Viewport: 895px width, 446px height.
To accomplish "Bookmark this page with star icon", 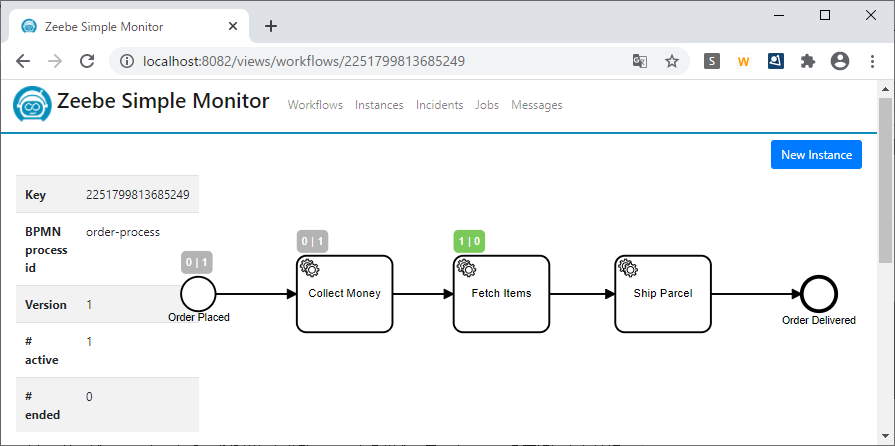I will point(672,61).
